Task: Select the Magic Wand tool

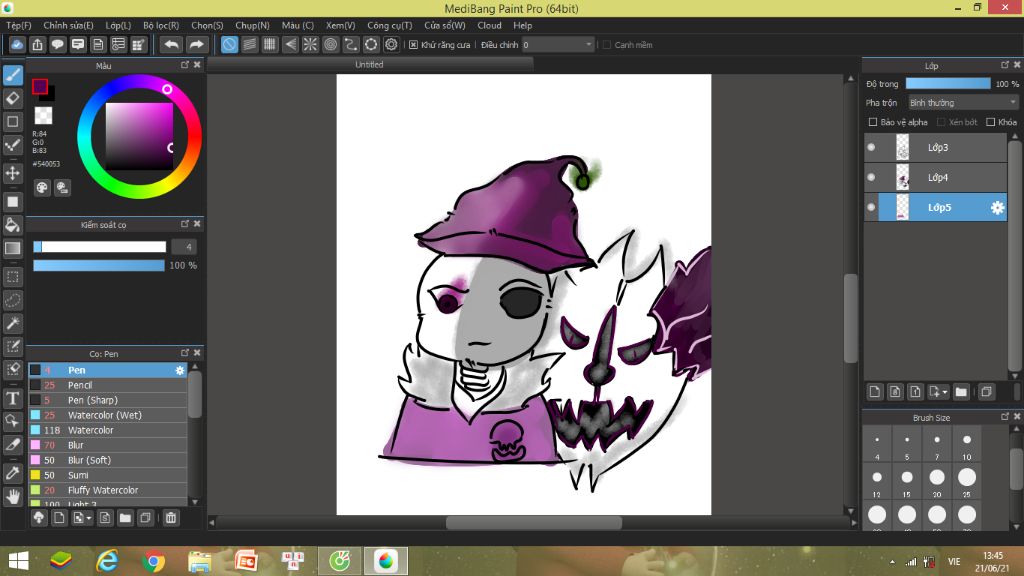Action: click(12, 323)
